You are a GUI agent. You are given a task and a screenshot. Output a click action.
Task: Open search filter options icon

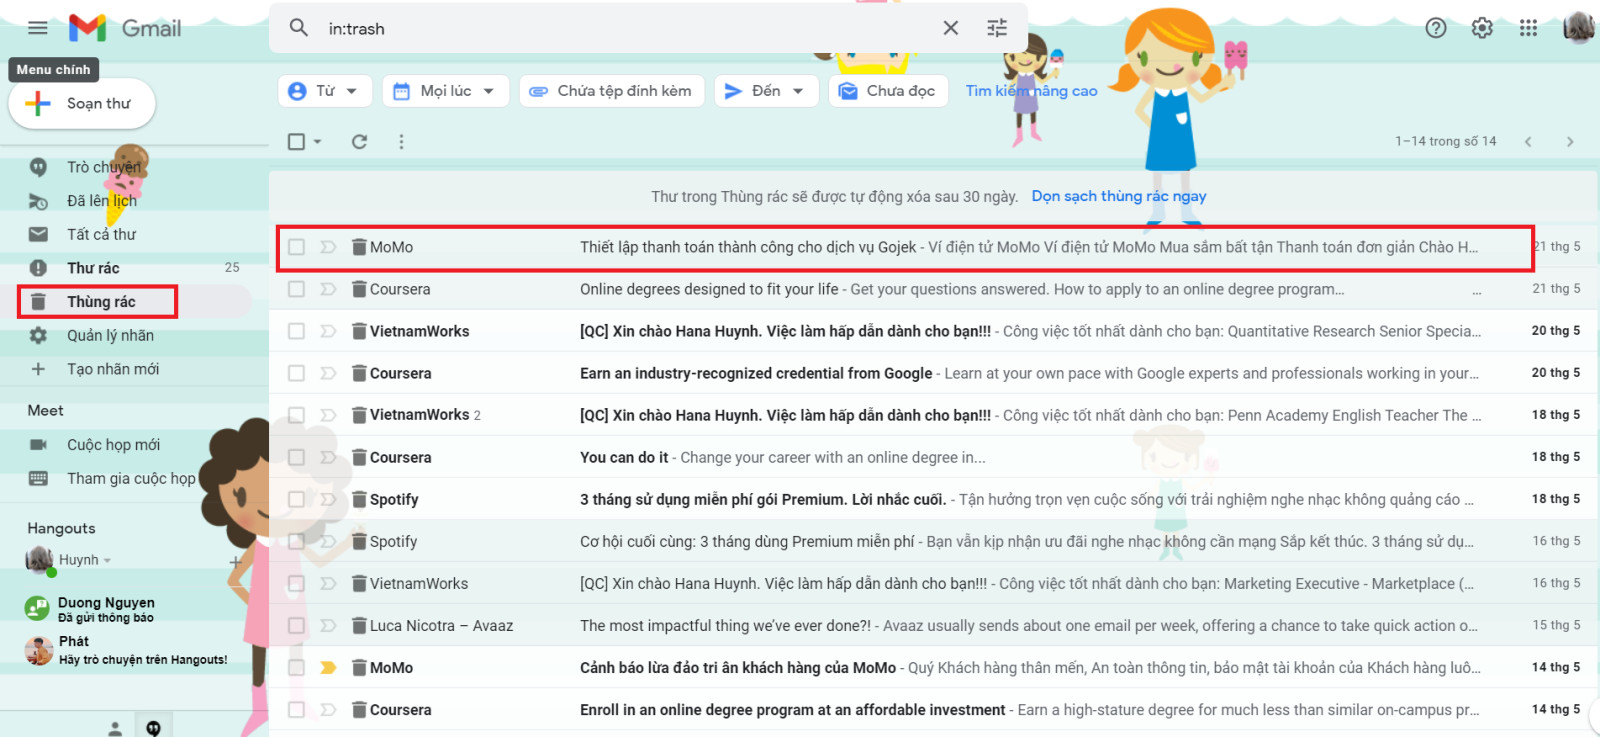[997, 28]
